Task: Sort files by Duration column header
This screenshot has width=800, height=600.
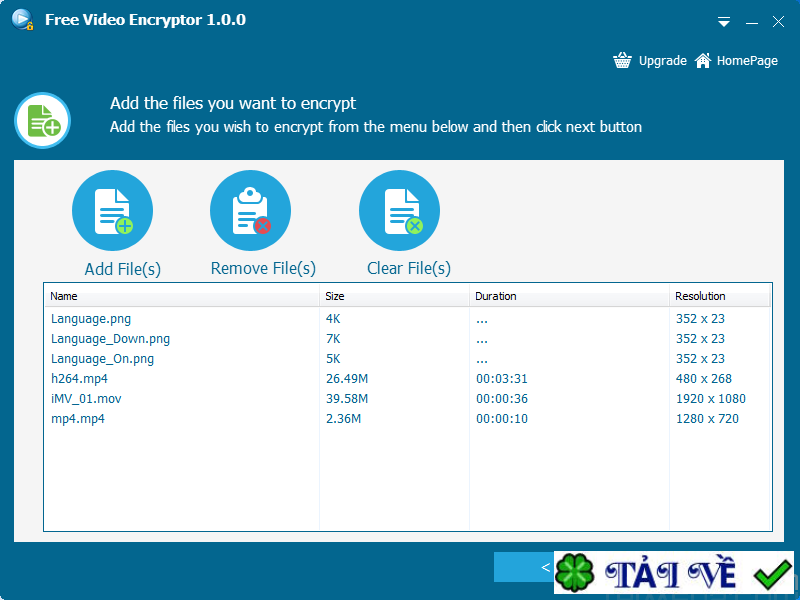Action: pyautogui.click(x=496, y=296)
